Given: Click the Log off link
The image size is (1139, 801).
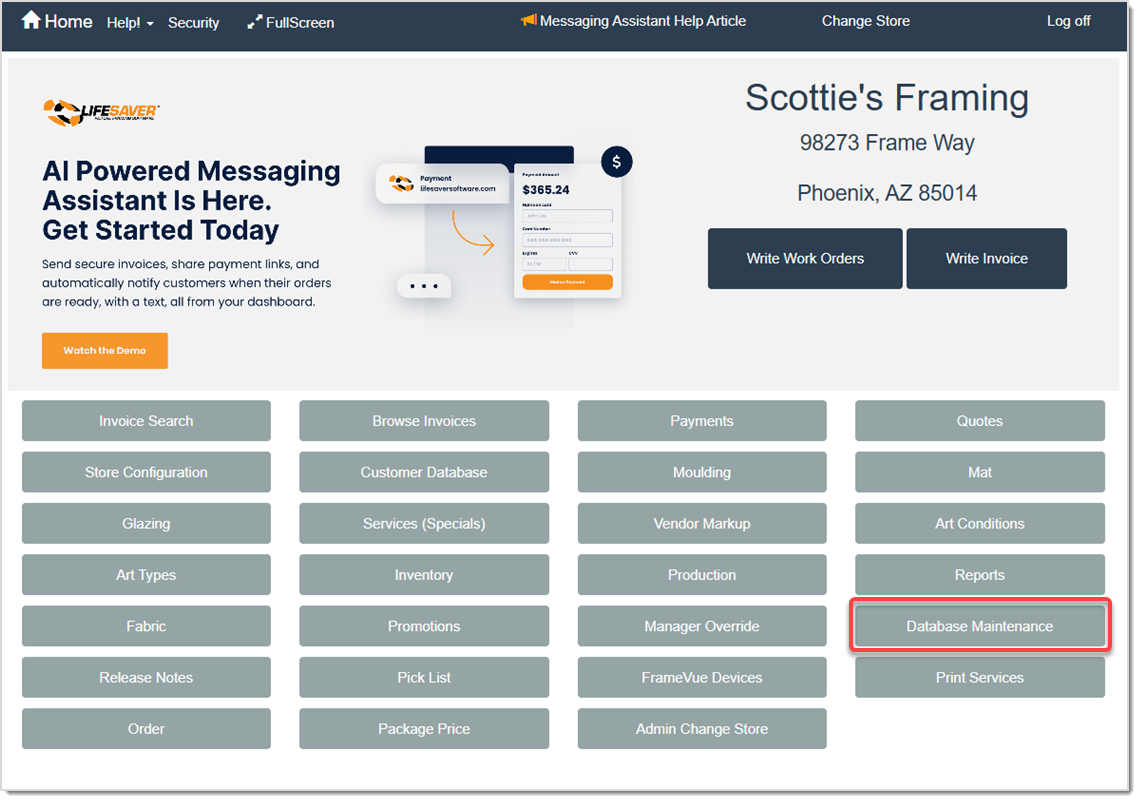Looking at the screenshot, I should click(1068, 20).
